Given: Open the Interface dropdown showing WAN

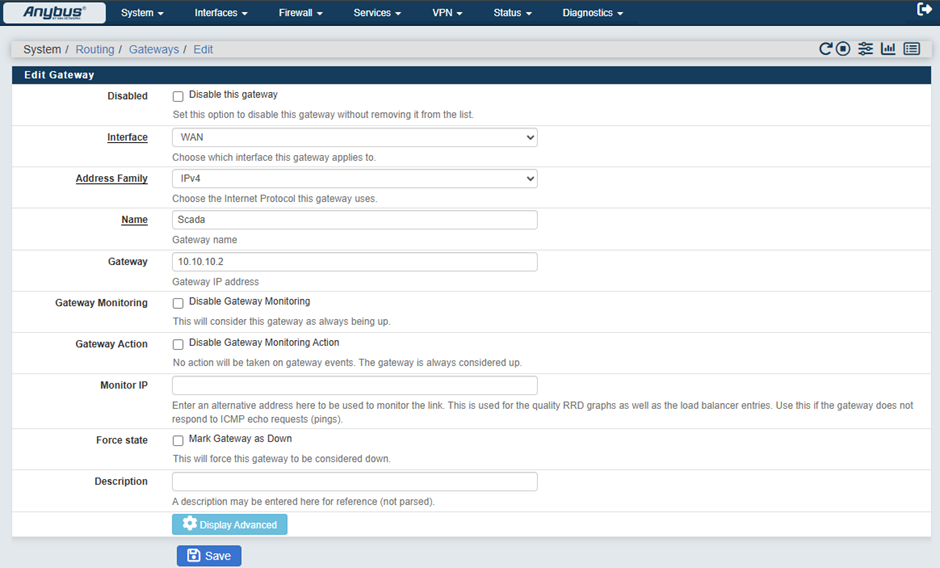Looking at the screenshot, I should (354, 137).
